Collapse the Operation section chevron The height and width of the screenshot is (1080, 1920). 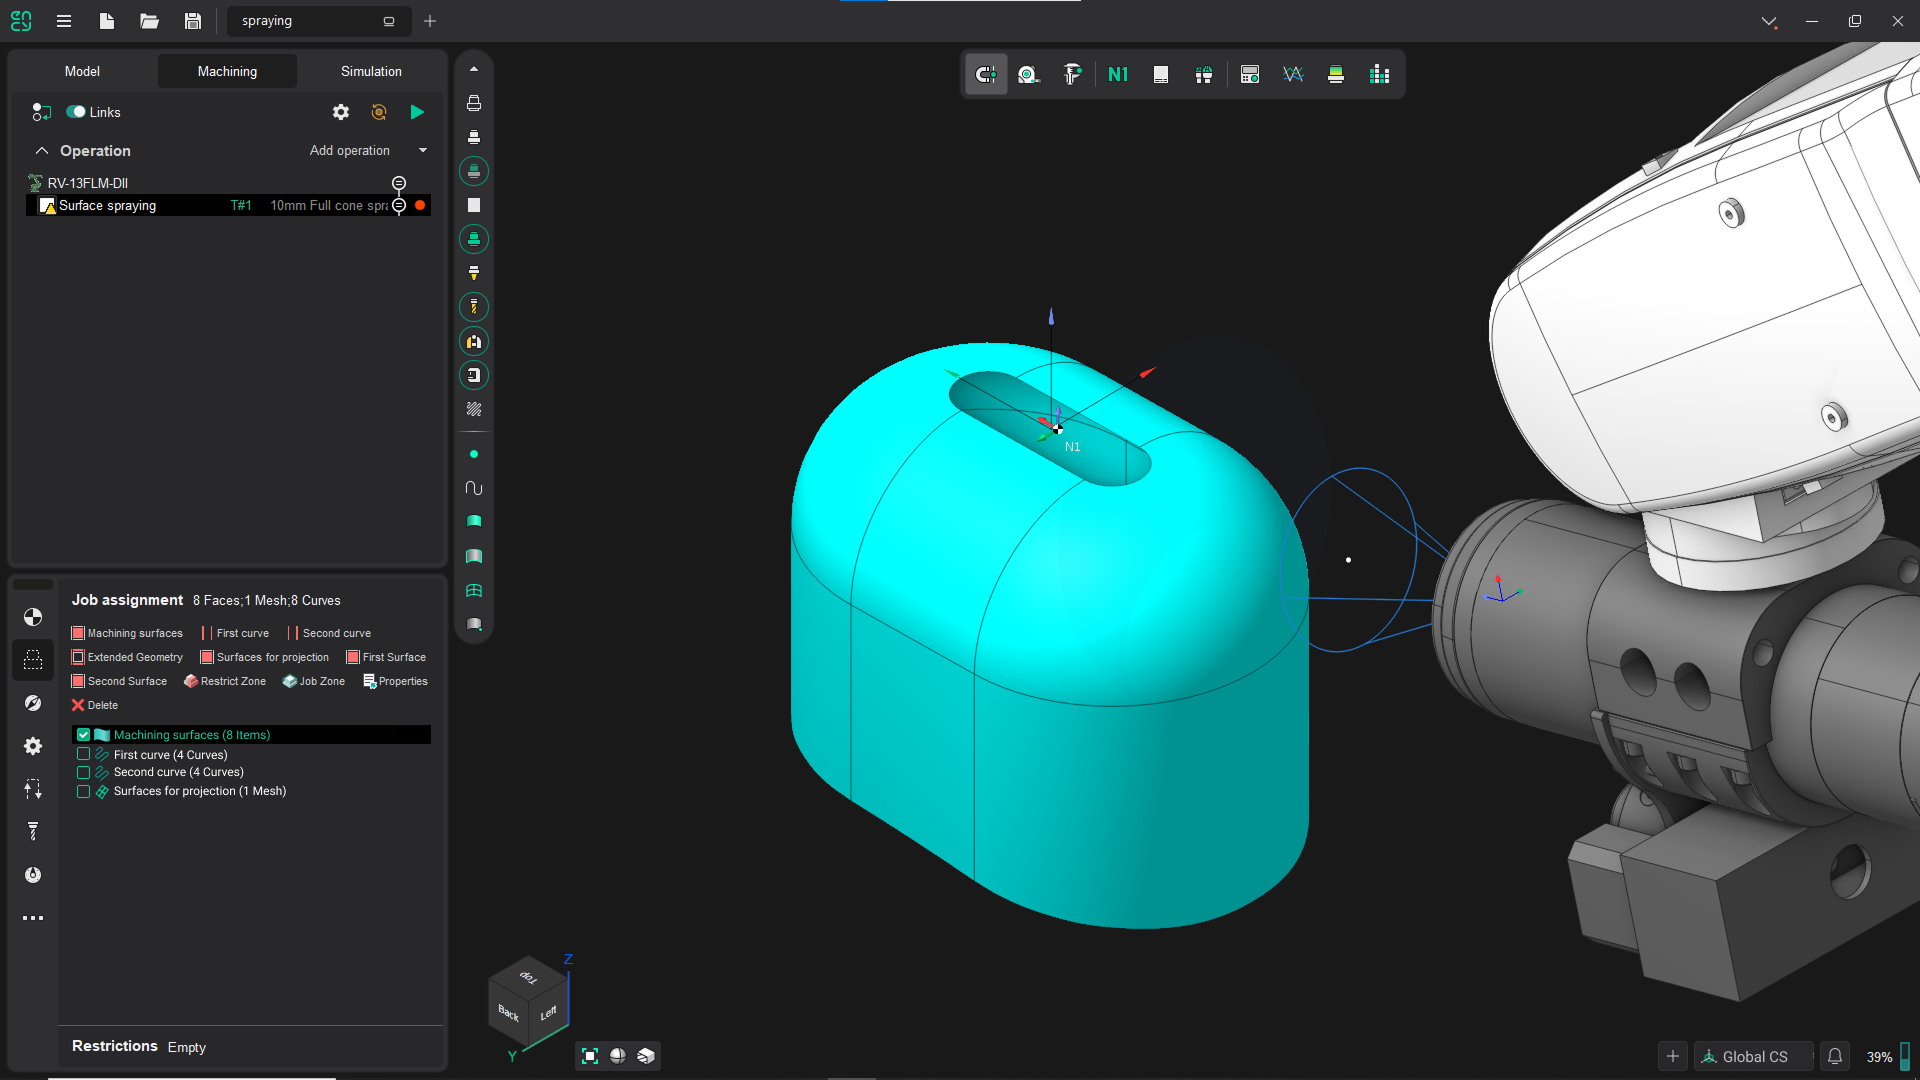click(42, 151)
